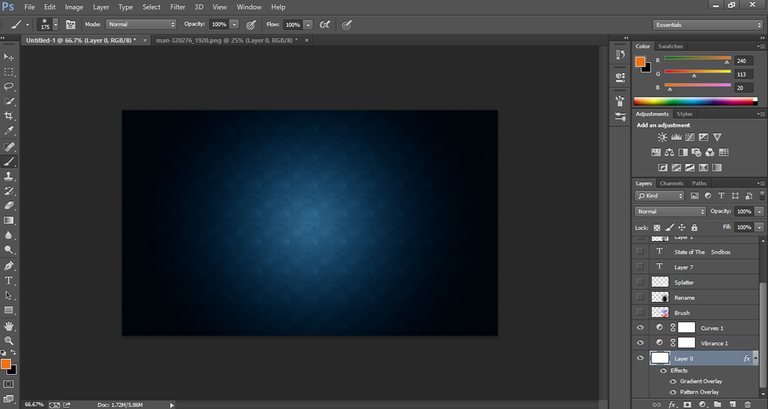768x409 pixels.
Task: Click the orange foreground color swatch in toolbar
Action: pos(7,363)
